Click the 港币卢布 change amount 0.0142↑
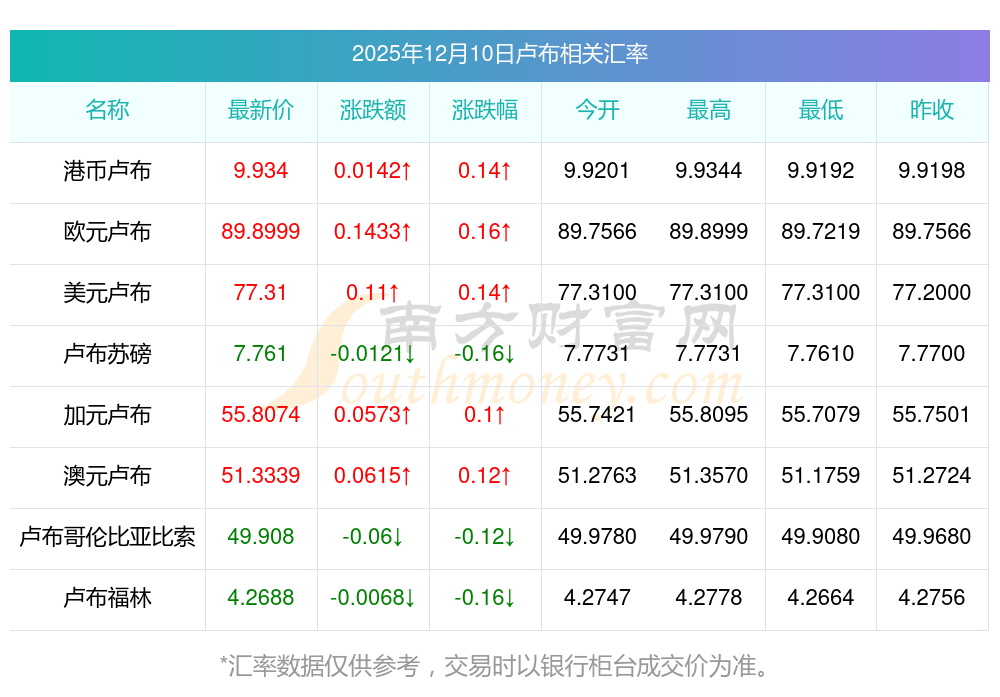The image size is (1000, 697). coord(373,171)
